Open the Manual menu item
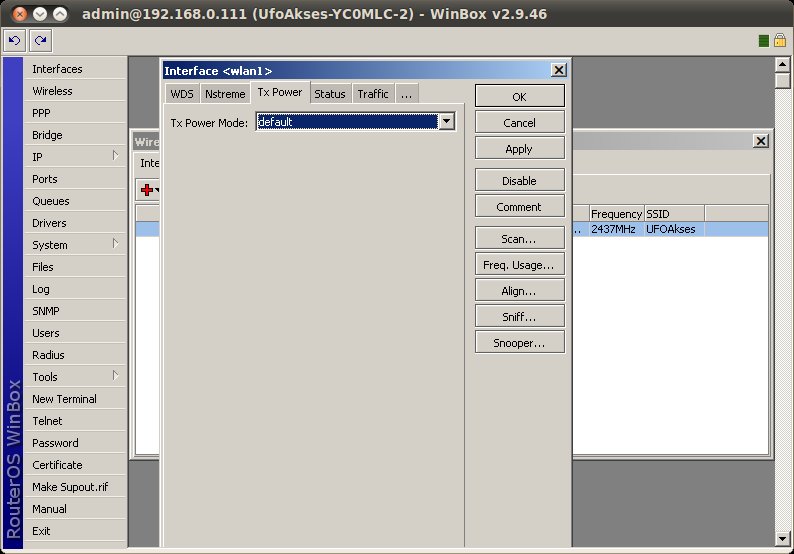 (x=75, y=508)
